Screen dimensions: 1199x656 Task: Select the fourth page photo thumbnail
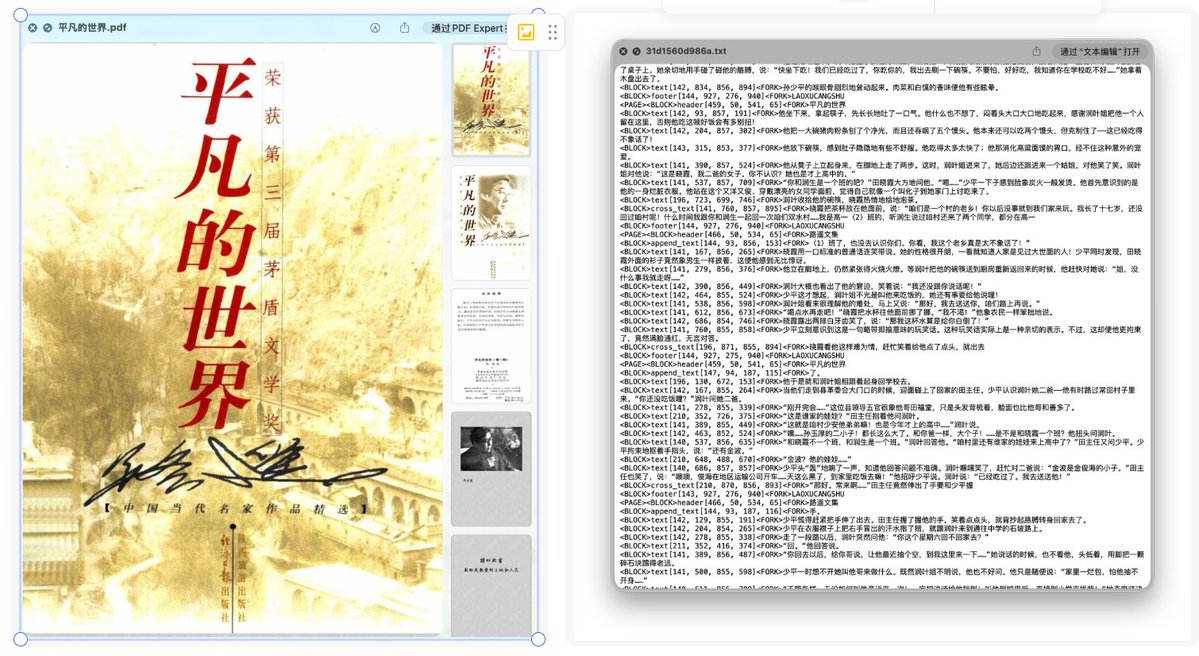click(x=491, y=469)
